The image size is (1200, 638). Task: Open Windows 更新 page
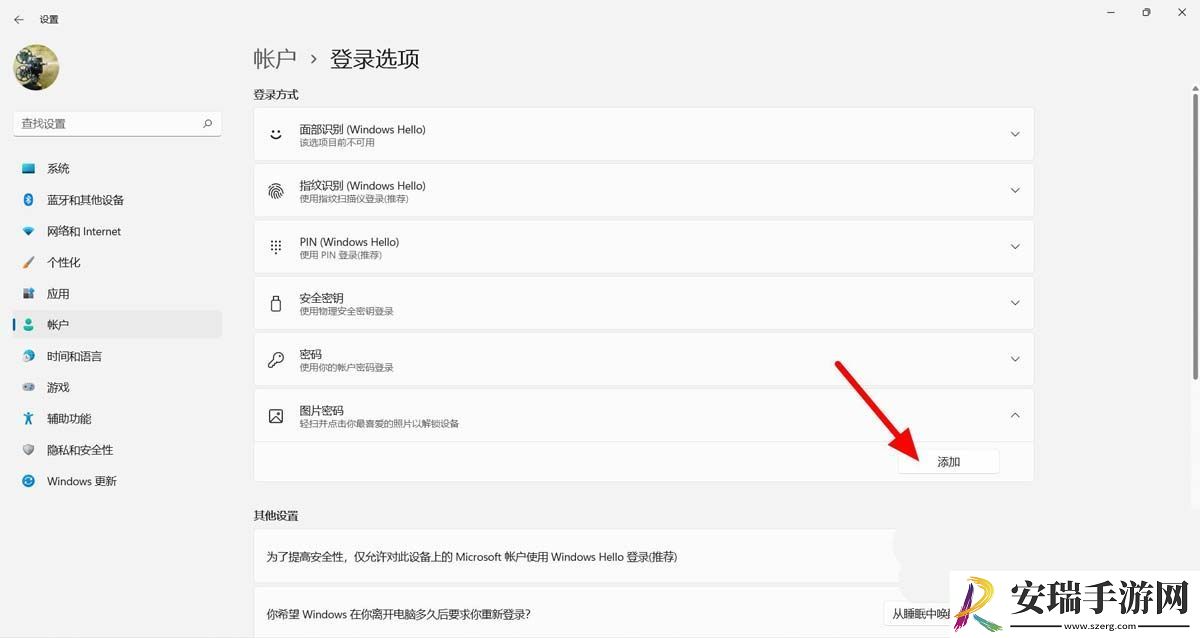pos(117,481)
